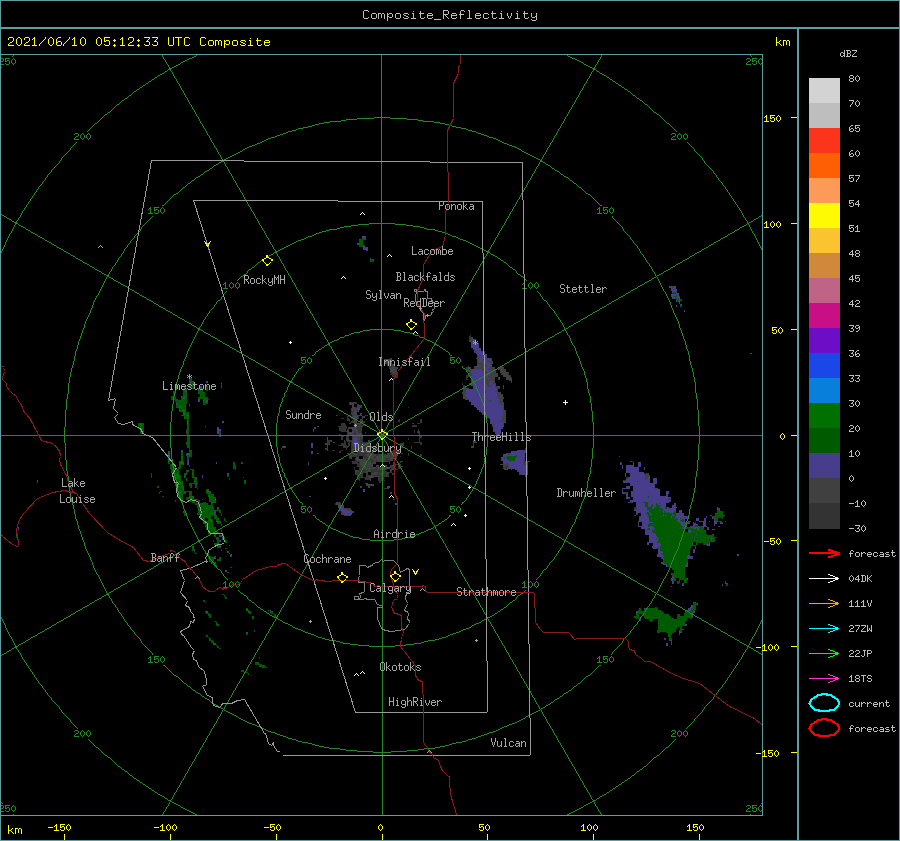Click the Lacombe city label
This screenshot has width=900, height=841.
[432, 251]
